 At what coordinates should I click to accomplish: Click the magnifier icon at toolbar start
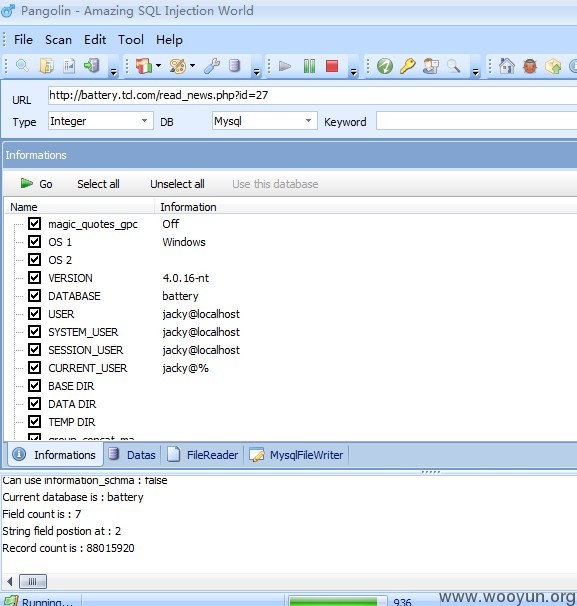[x=22, y=66]
